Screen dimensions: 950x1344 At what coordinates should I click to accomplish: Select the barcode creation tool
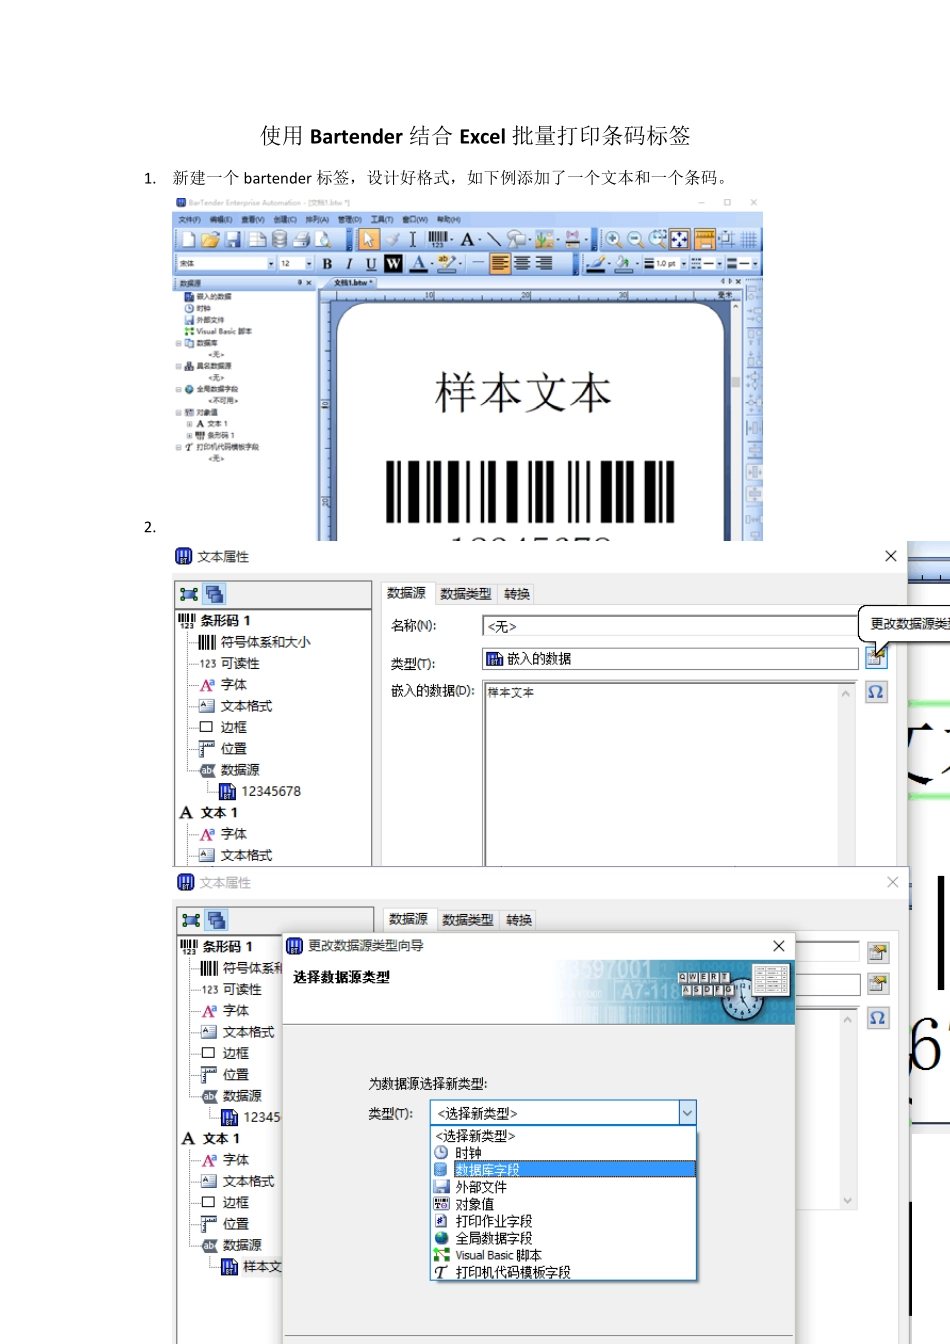(x=438, y=239)
